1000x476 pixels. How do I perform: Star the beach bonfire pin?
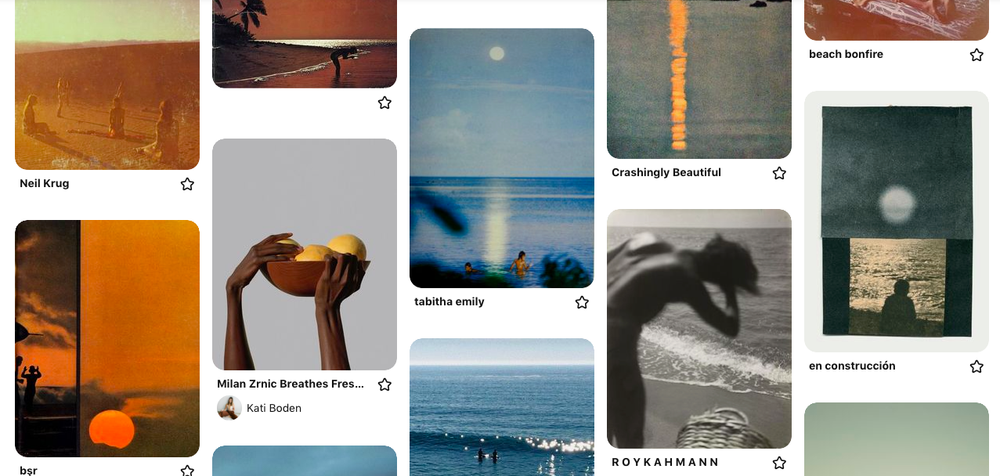976,55
